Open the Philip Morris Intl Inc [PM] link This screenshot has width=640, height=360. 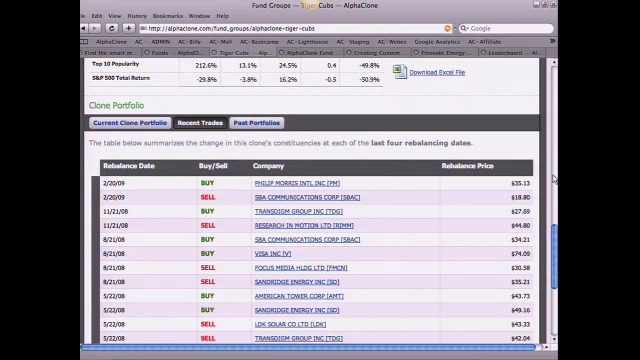[x=297, y=183]
